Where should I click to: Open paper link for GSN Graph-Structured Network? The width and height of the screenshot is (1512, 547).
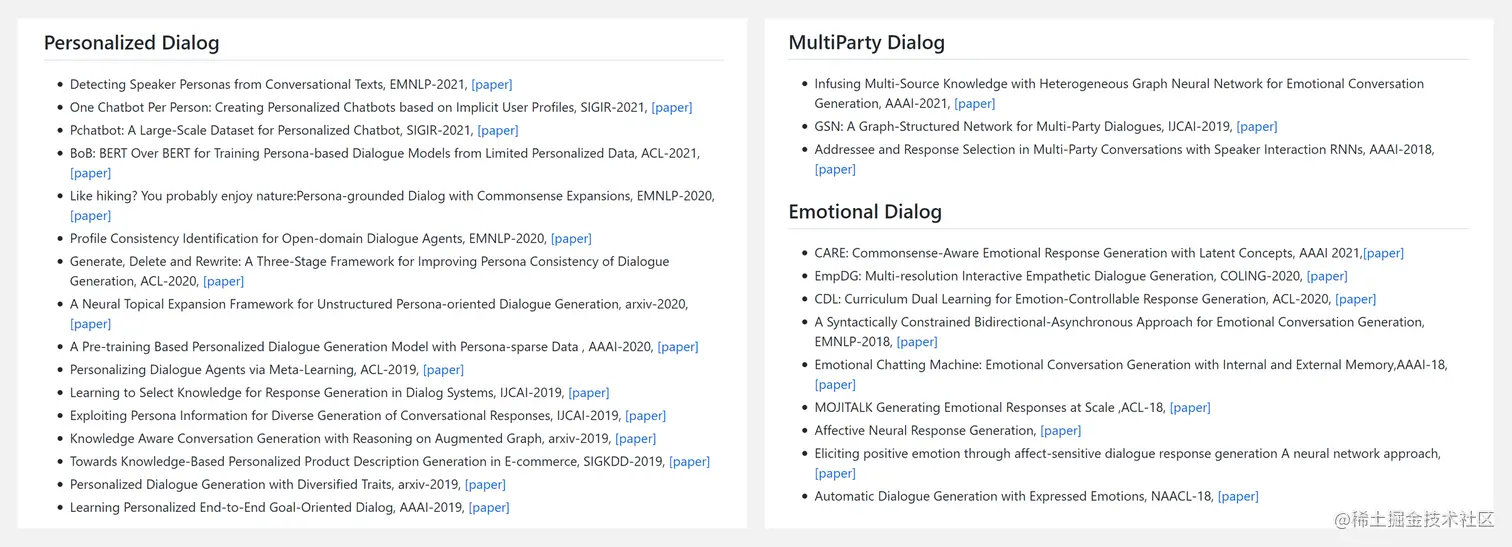1257,127
